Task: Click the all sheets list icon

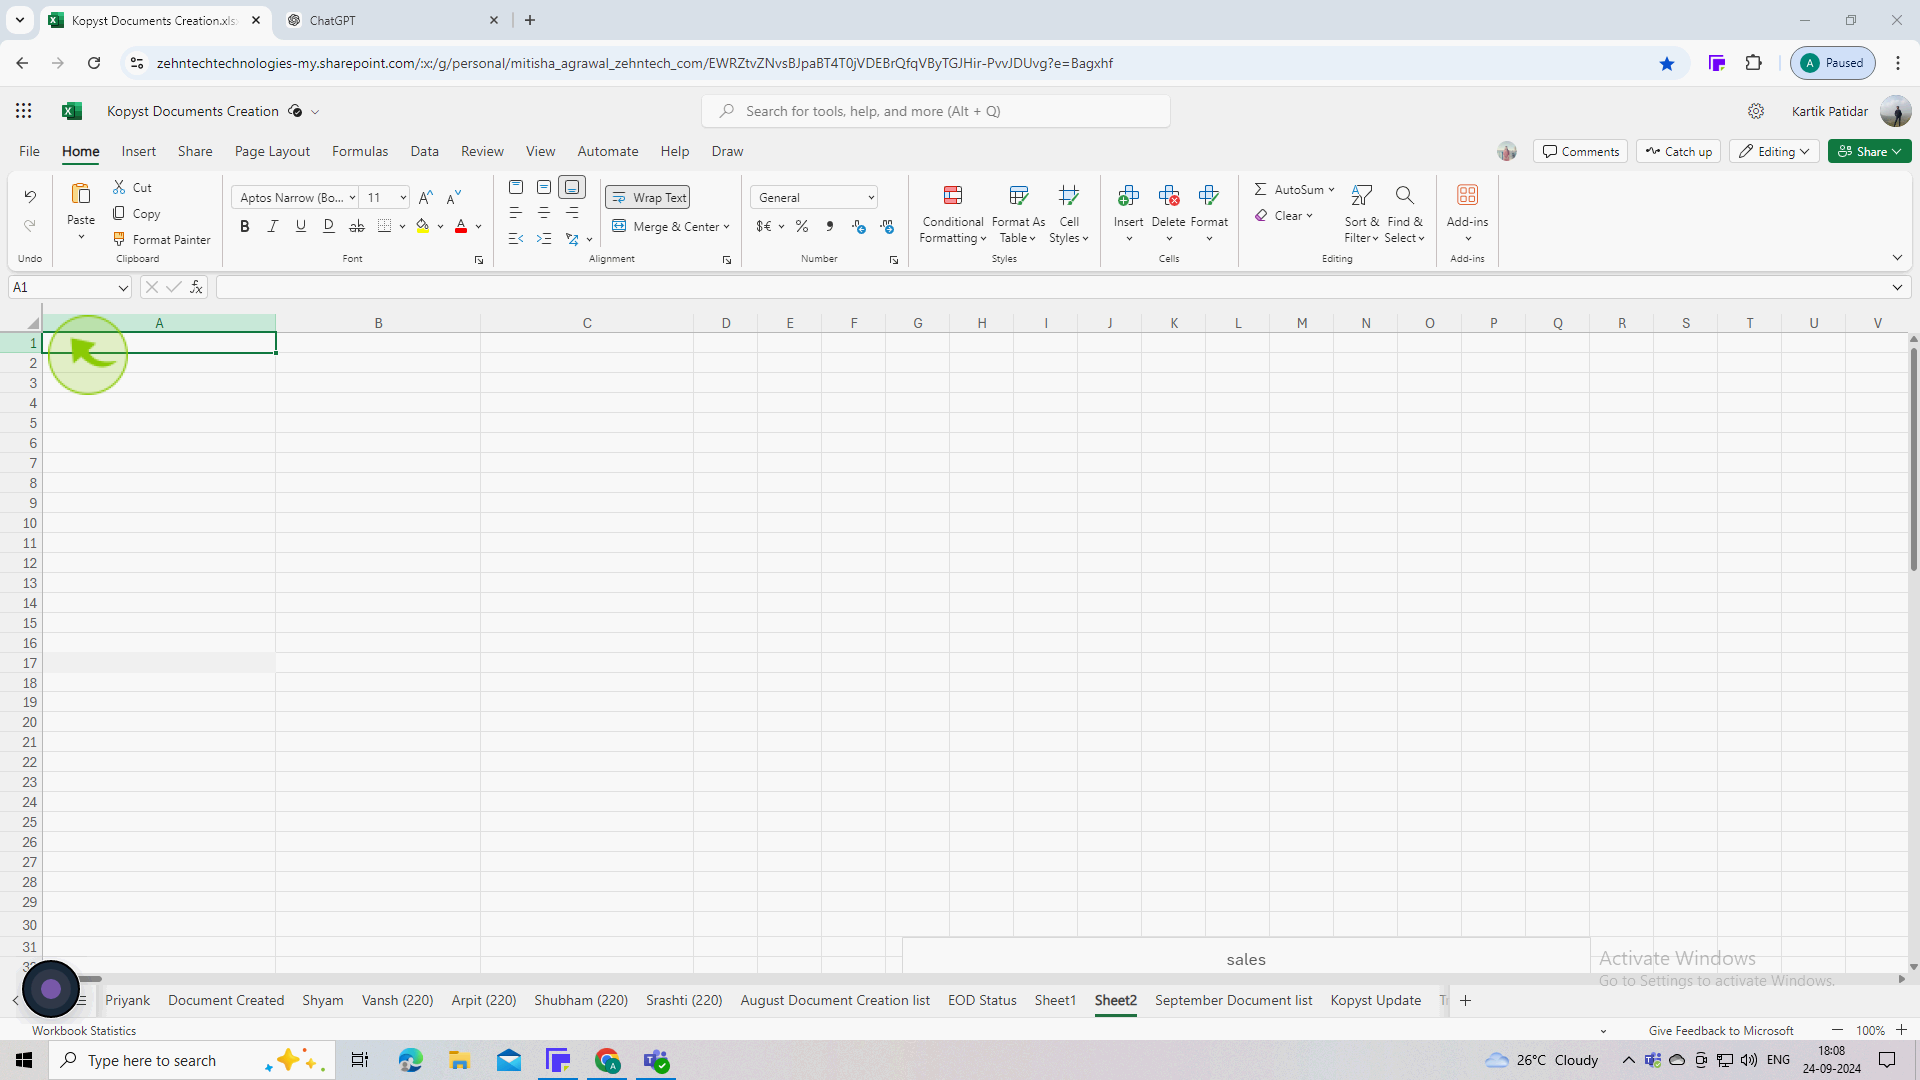Action: 82,1000
